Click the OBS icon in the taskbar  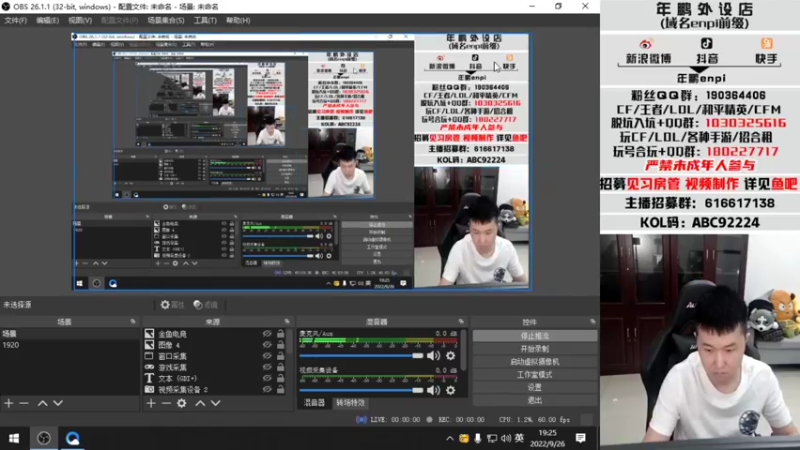[x=43, y=438]
